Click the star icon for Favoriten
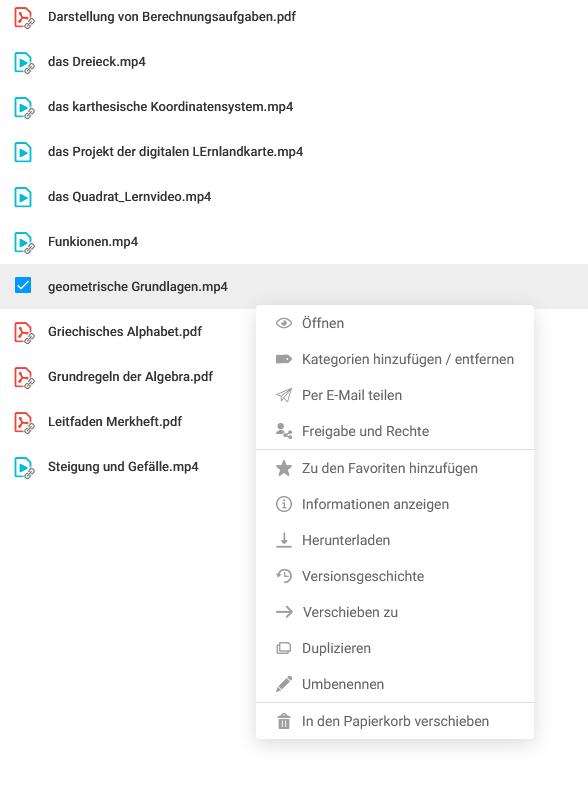This screenshot has height=791, width=588. point(284,468)
